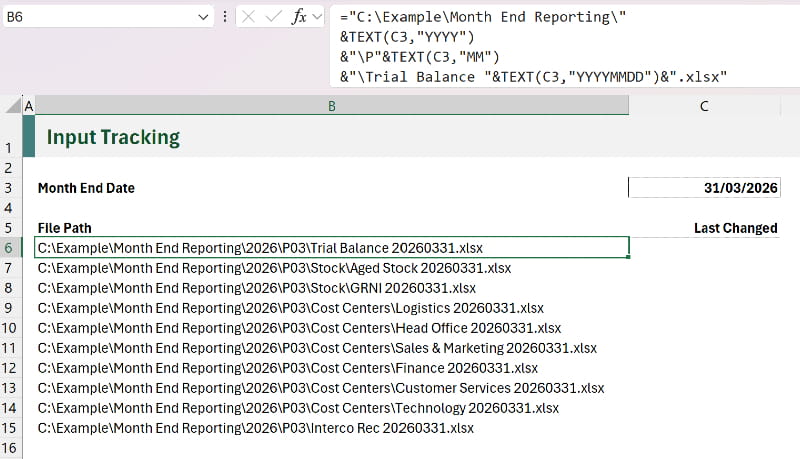The height and width of the screenshot is (459, 800).
Task: Click the Input Tracking title cell
Action: point(332,136)
